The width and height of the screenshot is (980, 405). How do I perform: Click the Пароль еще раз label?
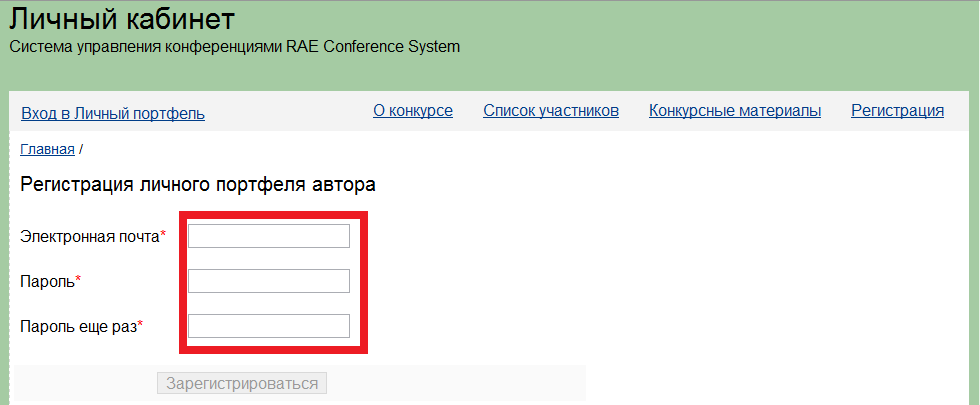click(82, 326)
